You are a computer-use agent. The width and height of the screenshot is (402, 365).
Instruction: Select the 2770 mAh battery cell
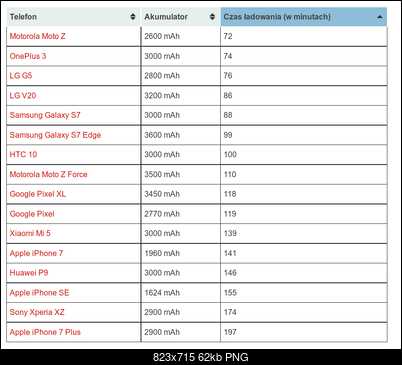(181, 214)
